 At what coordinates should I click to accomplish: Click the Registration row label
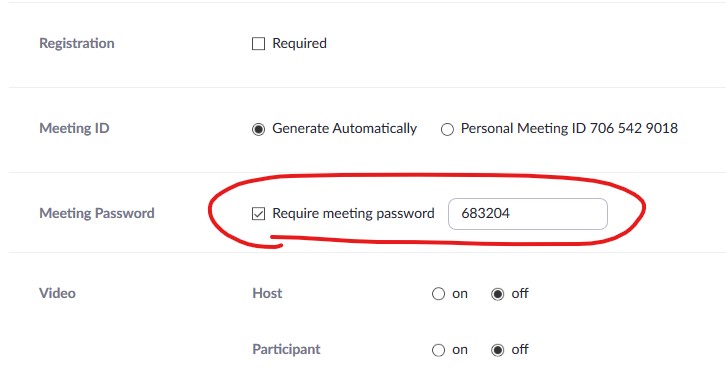click(x=77, y=43)
